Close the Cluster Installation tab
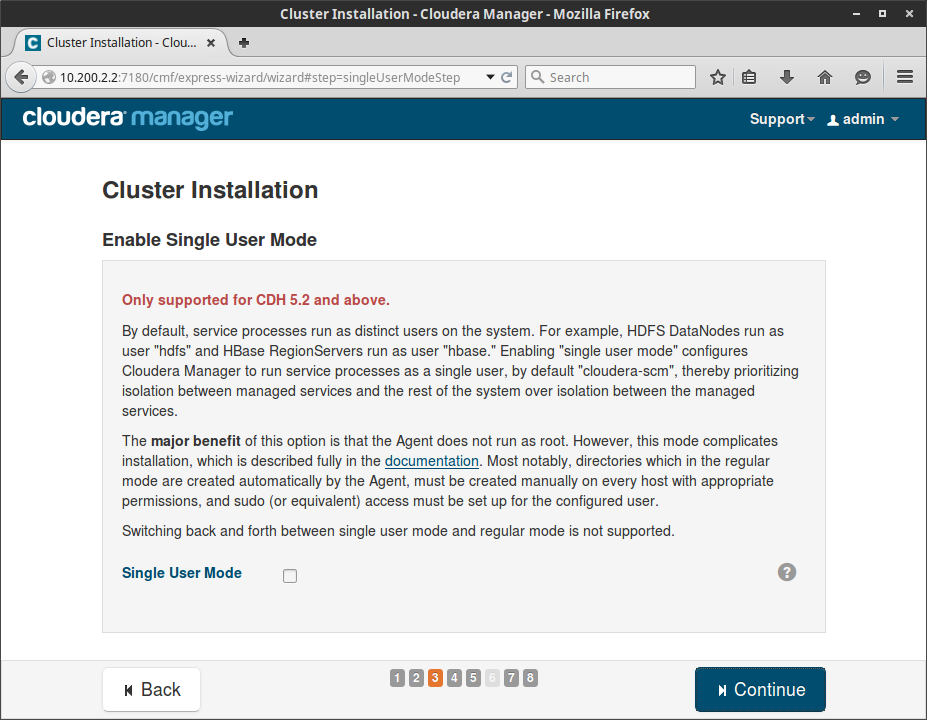The height and width of the screenshot is (720, 927). pos(210,43)
